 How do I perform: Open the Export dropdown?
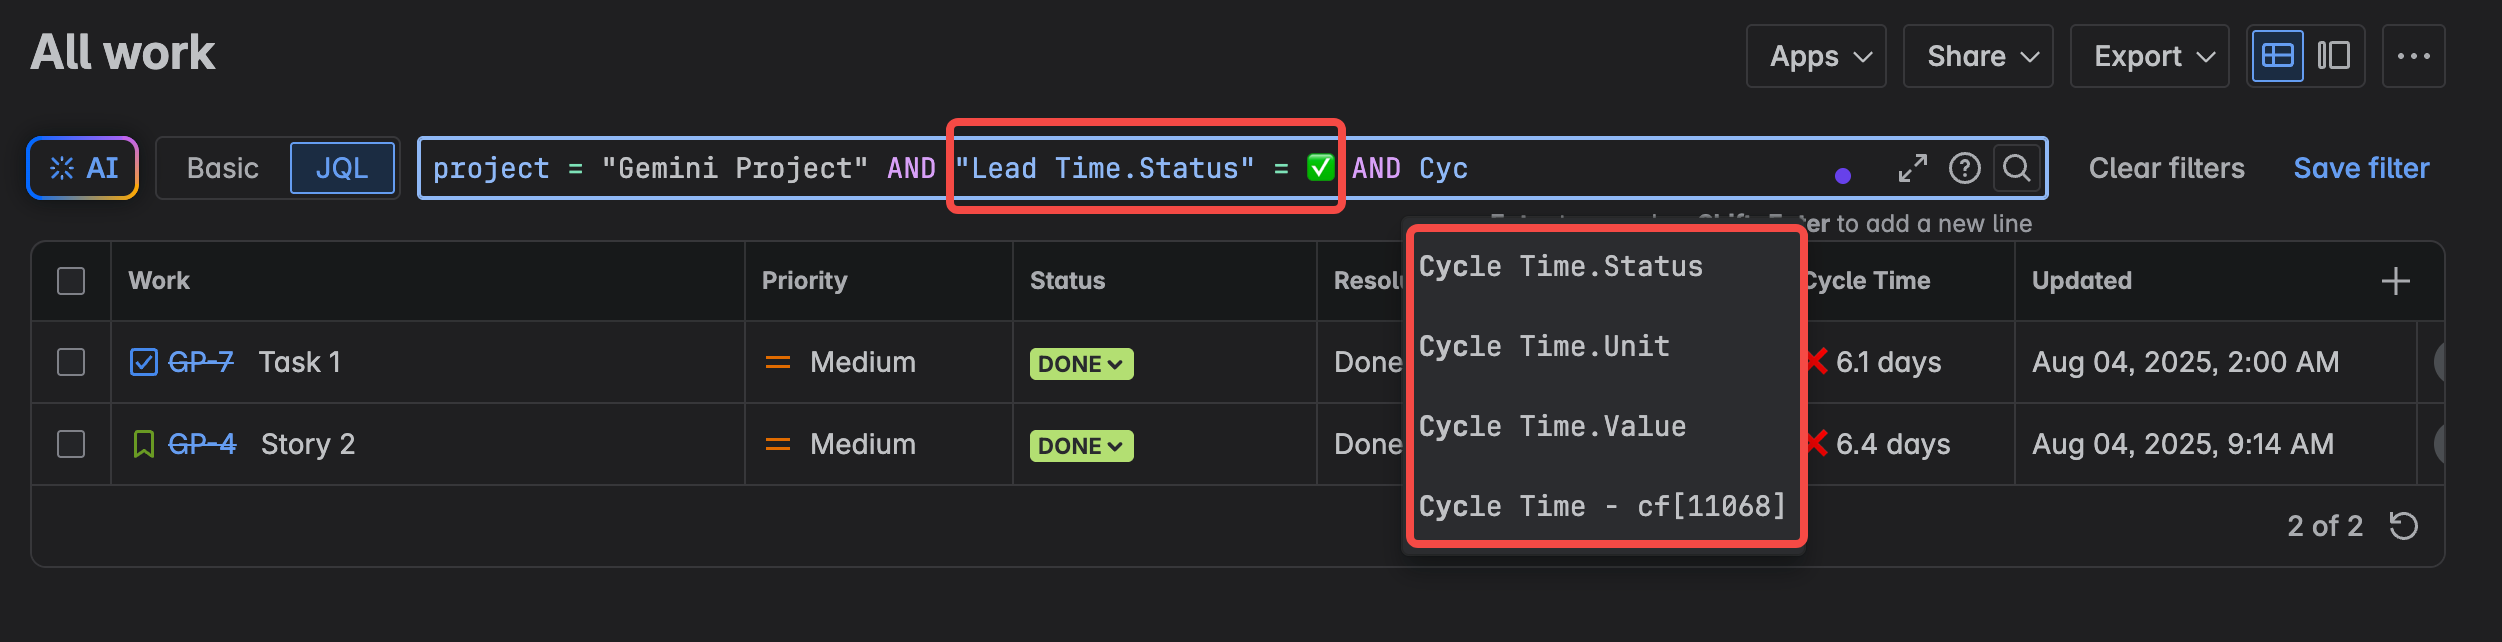(2149, 56)
